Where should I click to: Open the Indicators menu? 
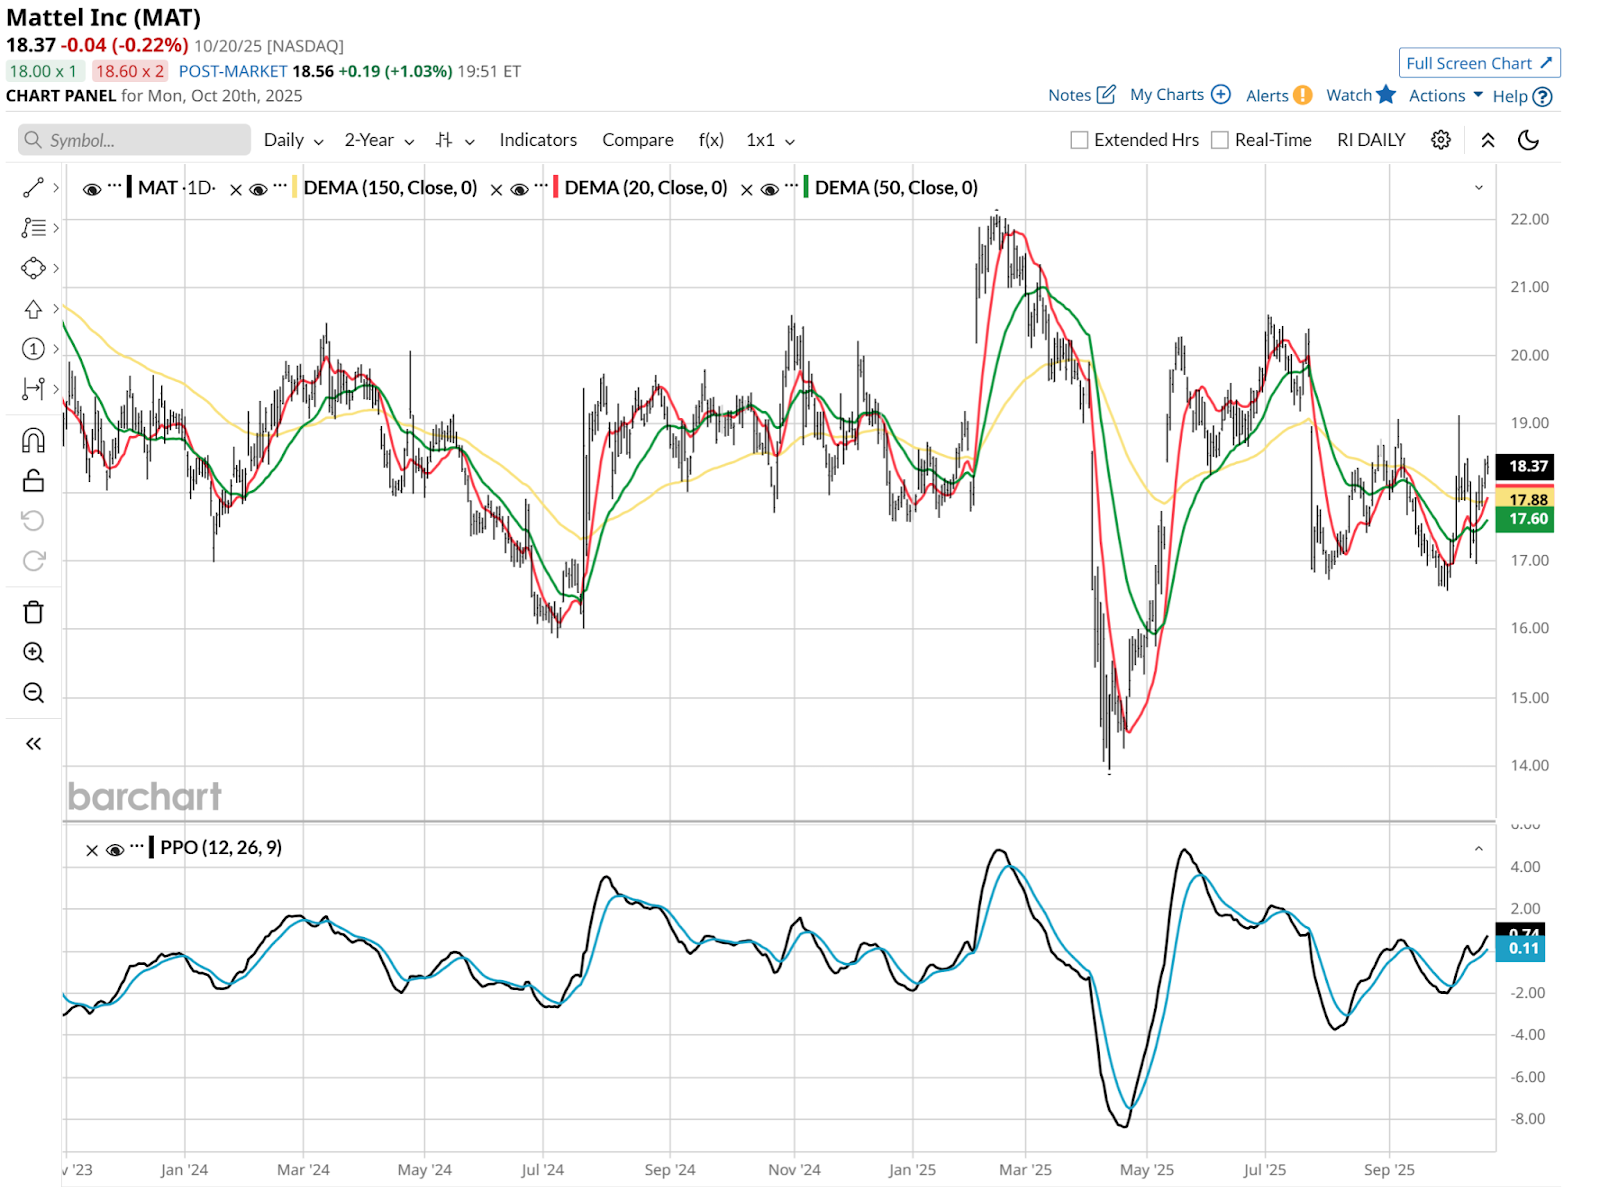coord(538,140)
